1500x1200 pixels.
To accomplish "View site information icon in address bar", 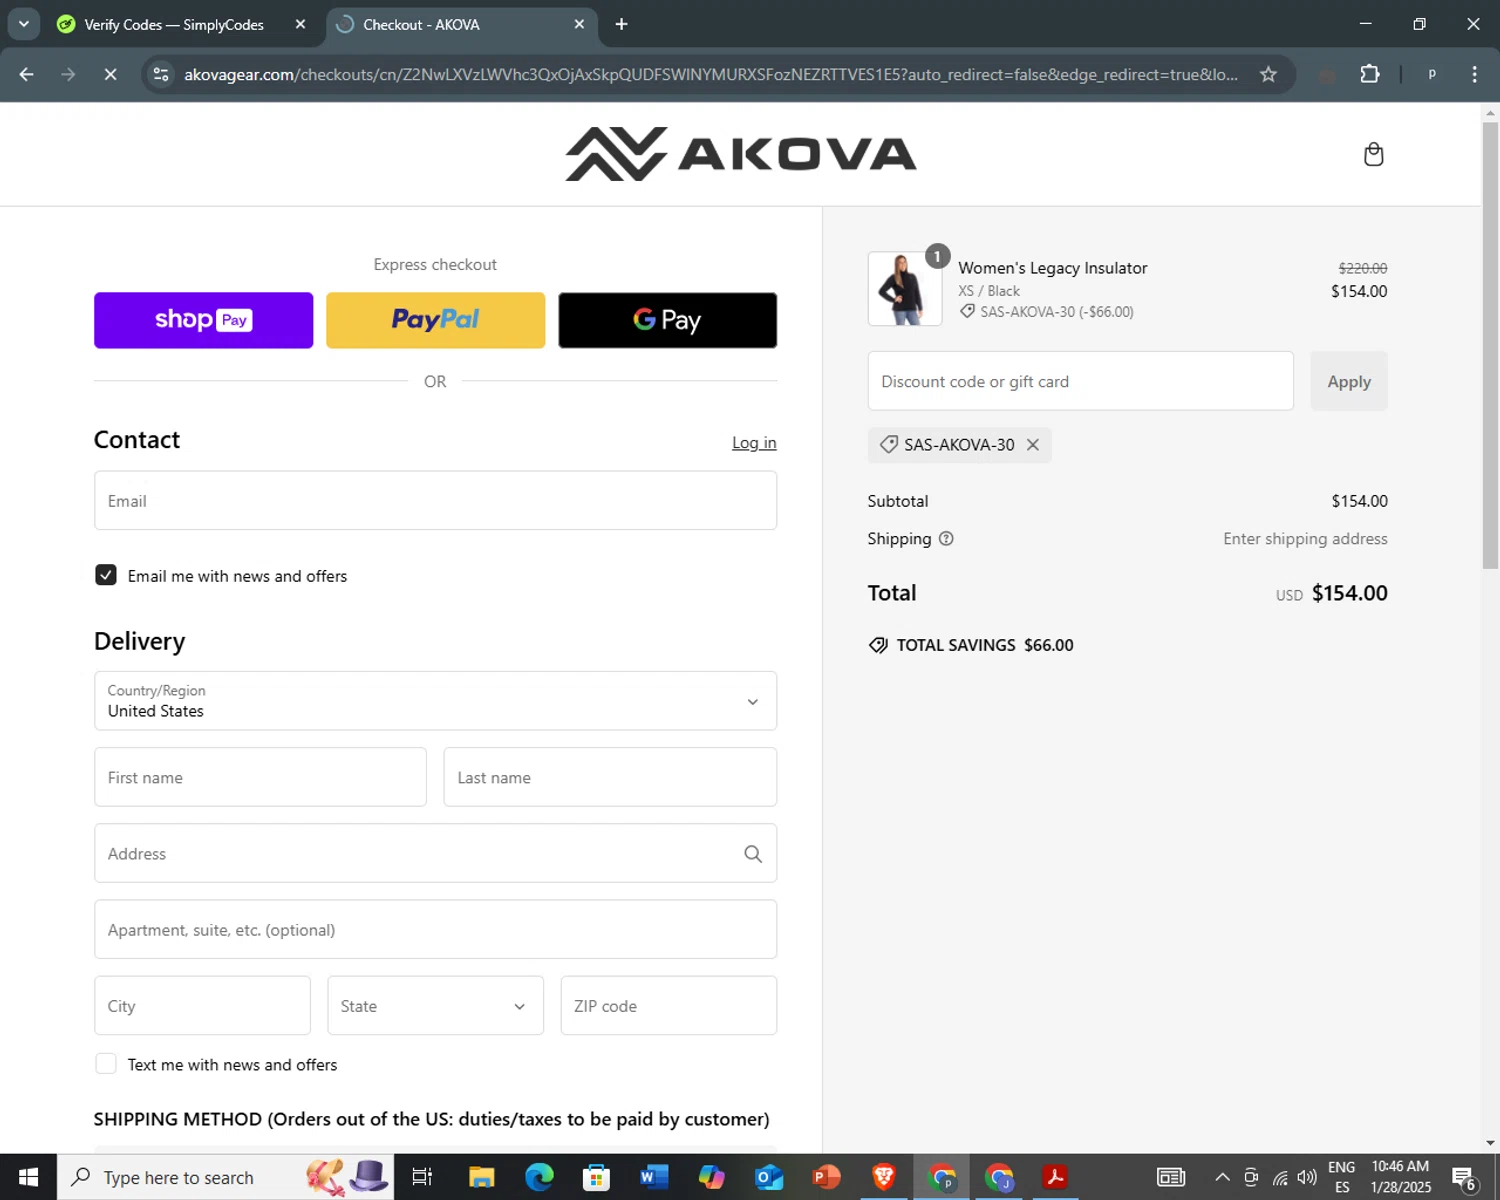I will tap(161, 75).
